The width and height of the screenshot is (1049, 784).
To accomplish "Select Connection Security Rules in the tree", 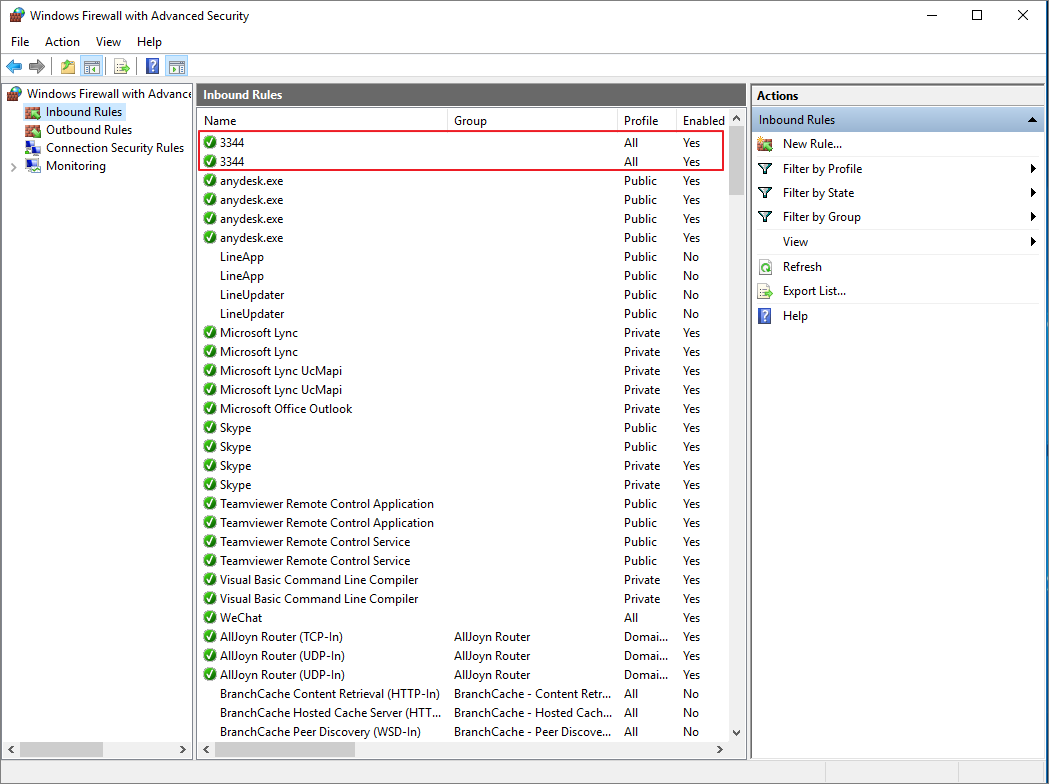I will pos(115,148).
